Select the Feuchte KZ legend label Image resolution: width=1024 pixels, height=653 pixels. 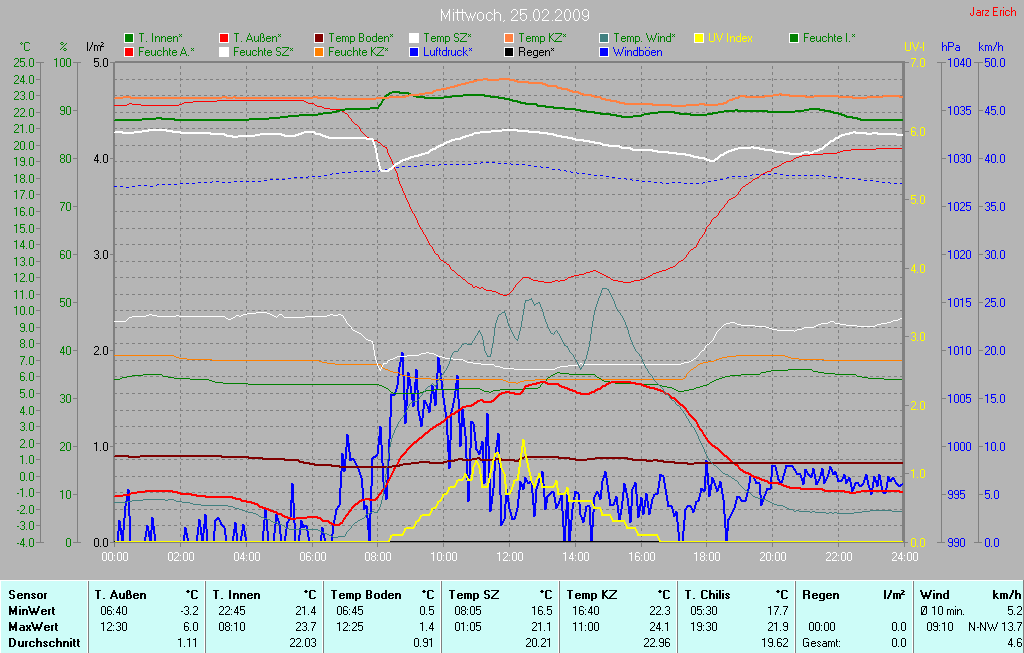click(x=357, y=51)
